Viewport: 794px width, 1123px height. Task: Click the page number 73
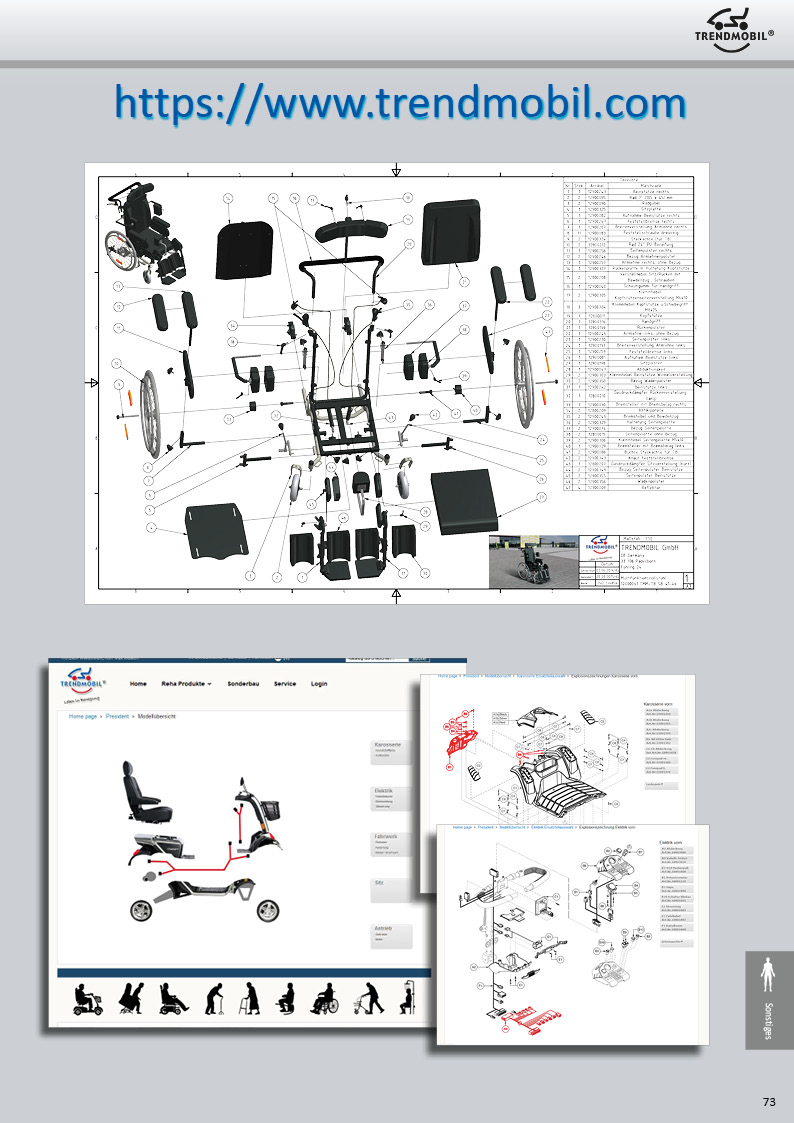point(769,1102)
